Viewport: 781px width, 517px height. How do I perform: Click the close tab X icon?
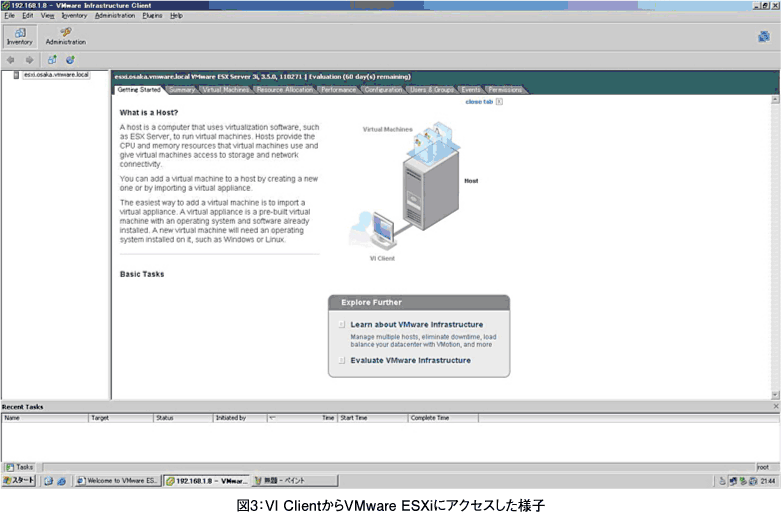[x=499, y=102]
